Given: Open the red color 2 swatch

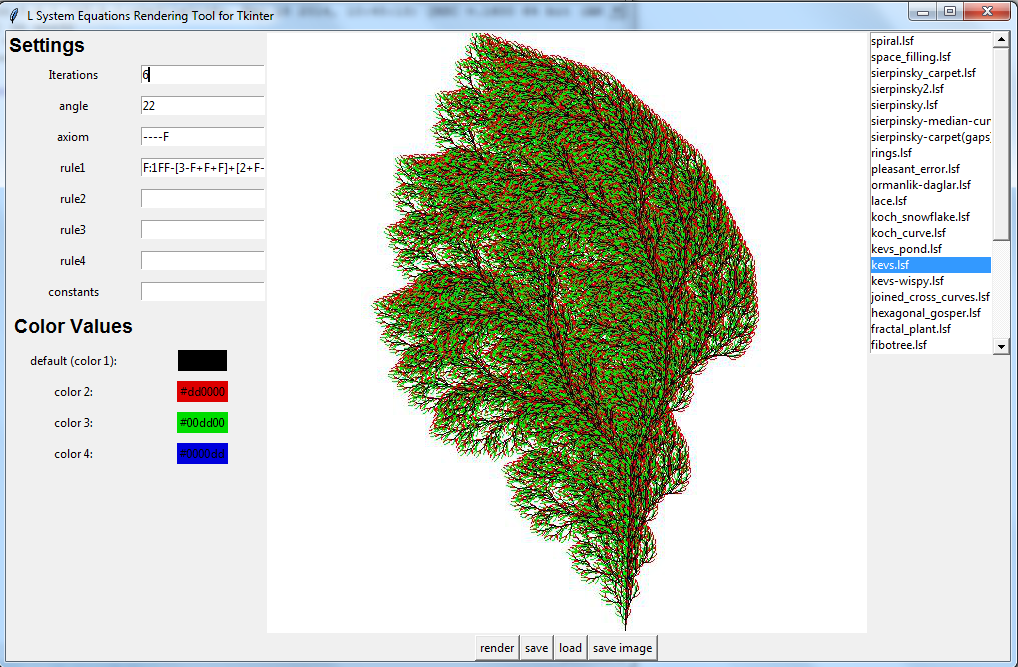Looking at the screenshot, I should [x=202, y=392].
